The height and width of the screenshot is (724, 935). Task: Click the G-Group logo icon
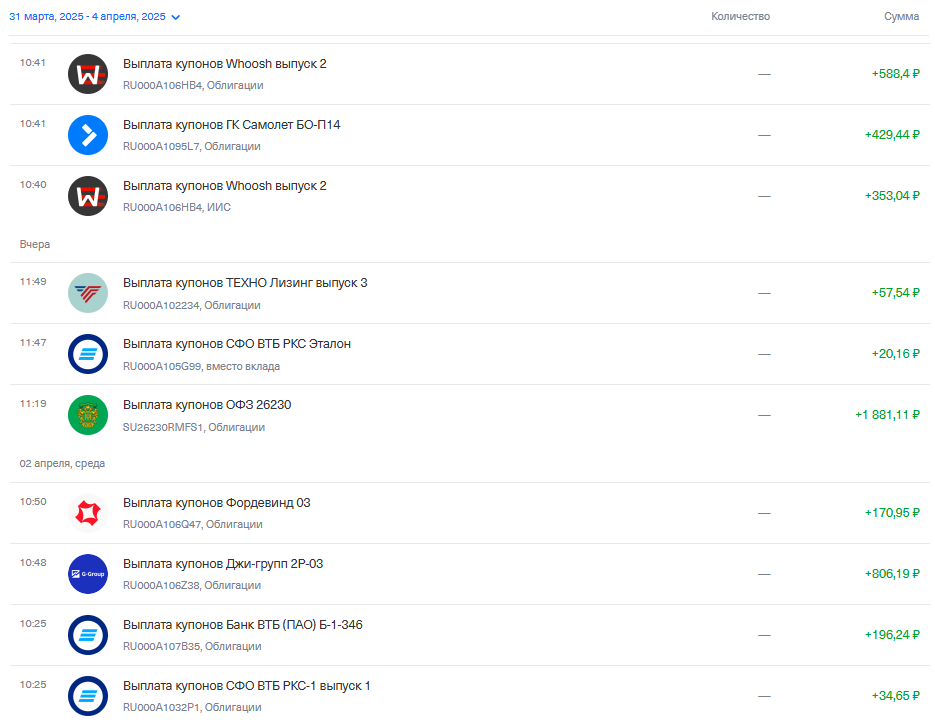coord(88,574)
